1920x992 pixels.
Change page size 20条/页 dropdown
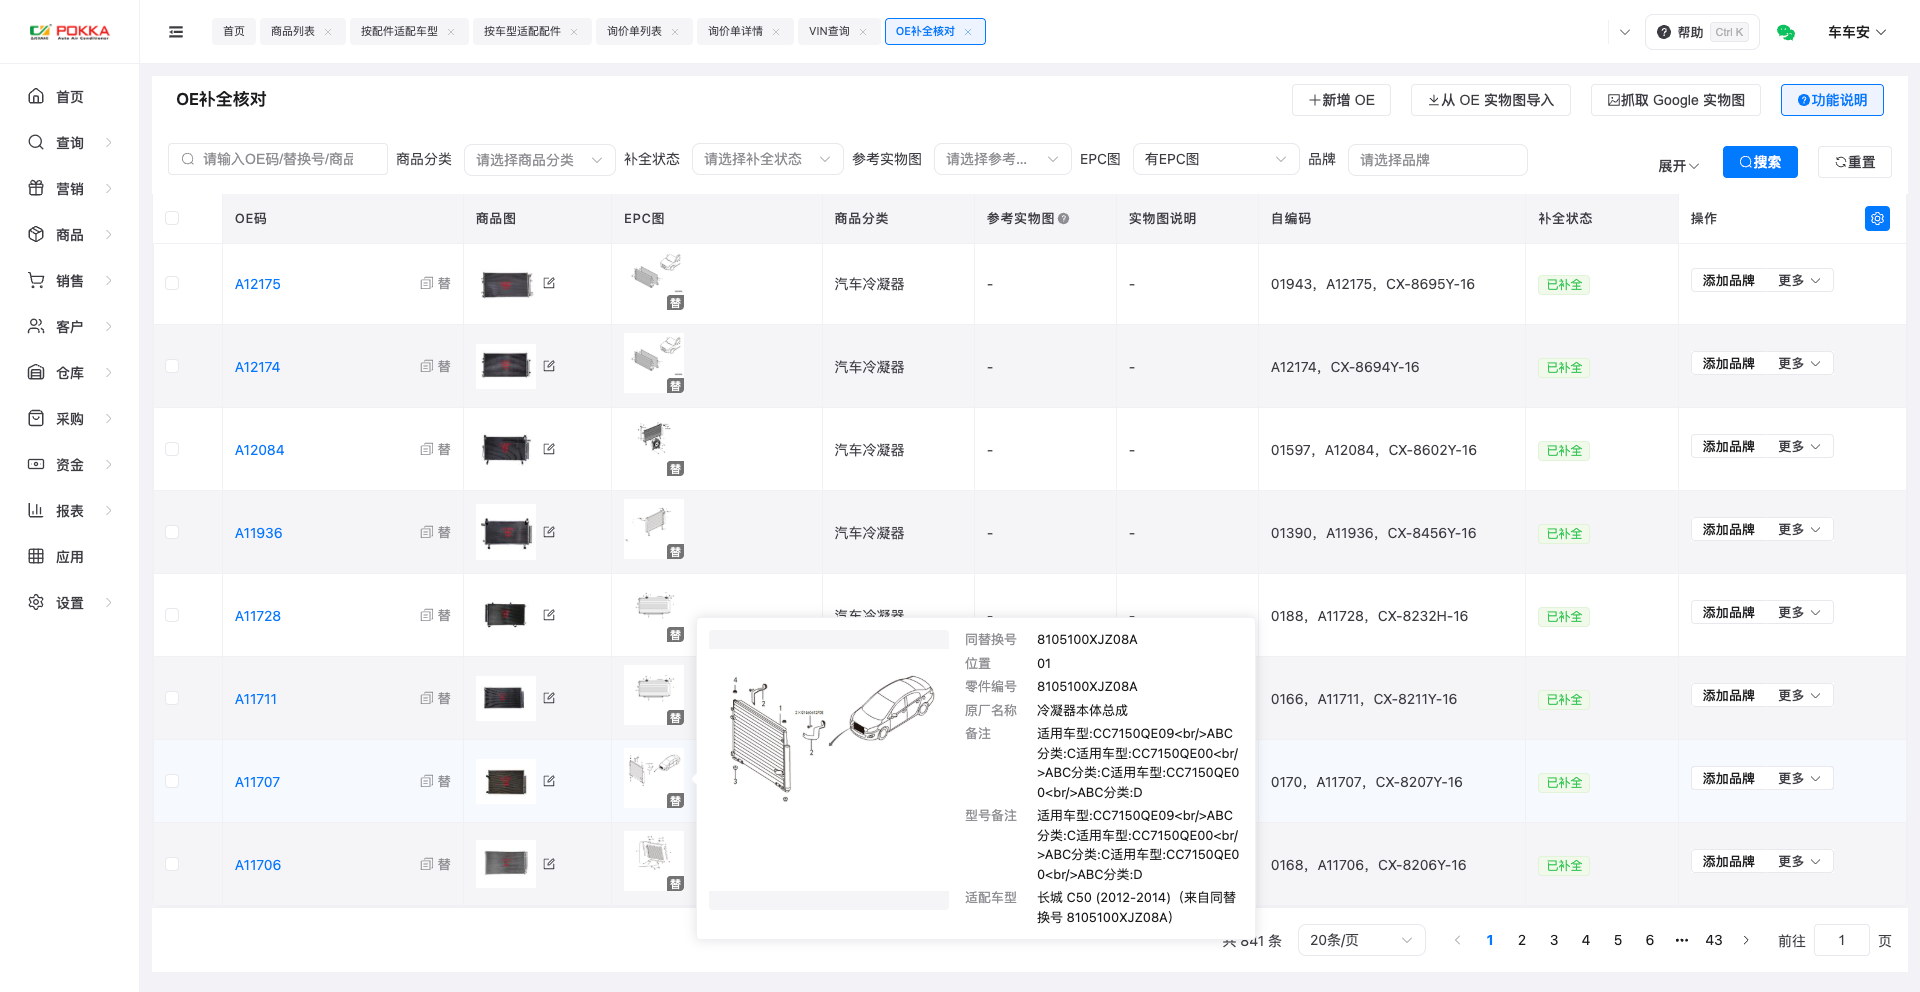pyautogui.click(x=1361, y=940)
